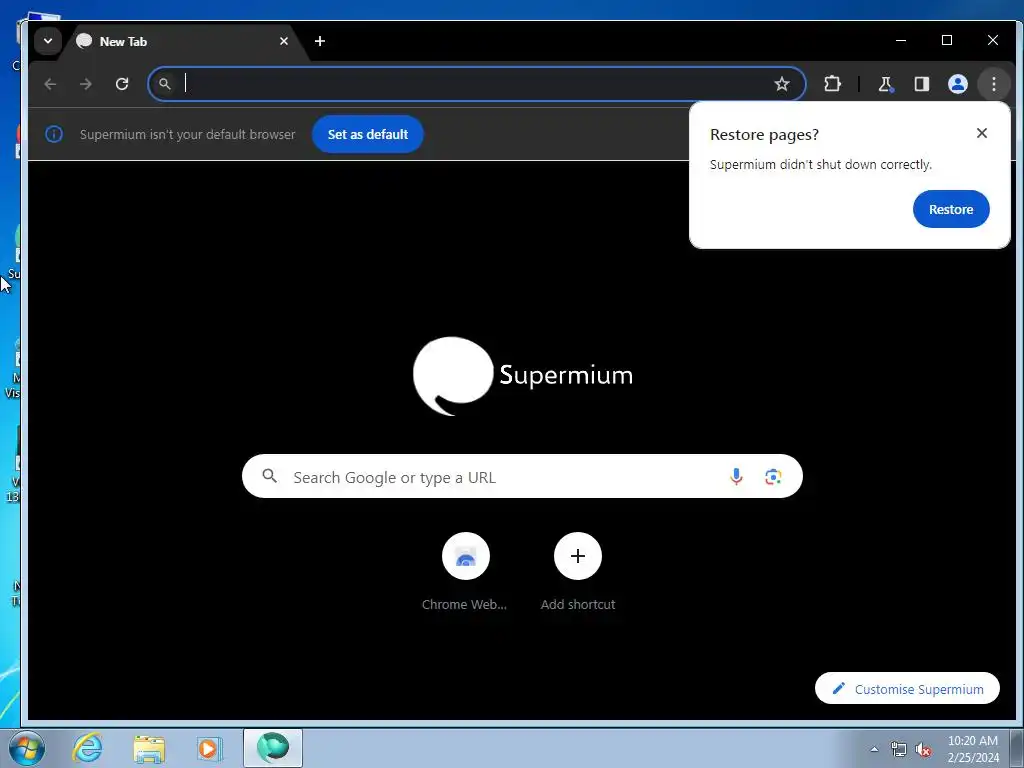Toggle the side panel icon
The height and width of the screenshot is (768, 1024).
coord(921,84)
